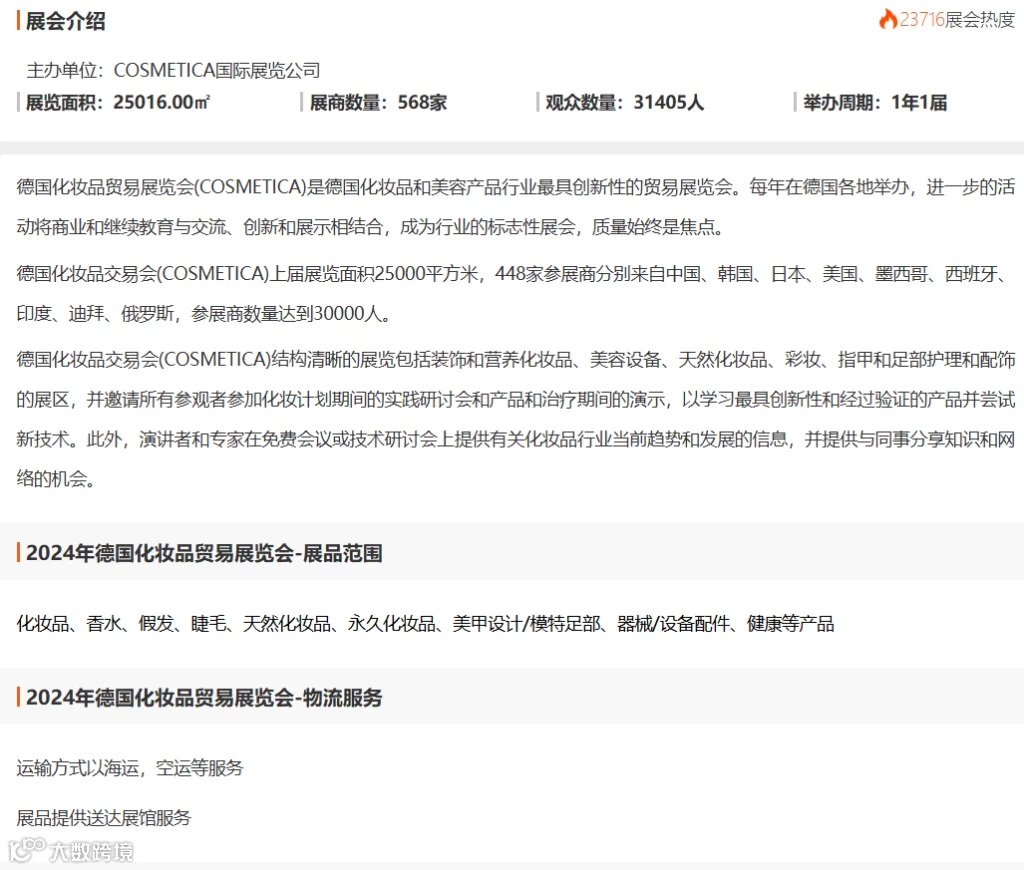
Task: Click the line beginning 动将商业和继续教育与交流
Action: [x=370, y=227]
